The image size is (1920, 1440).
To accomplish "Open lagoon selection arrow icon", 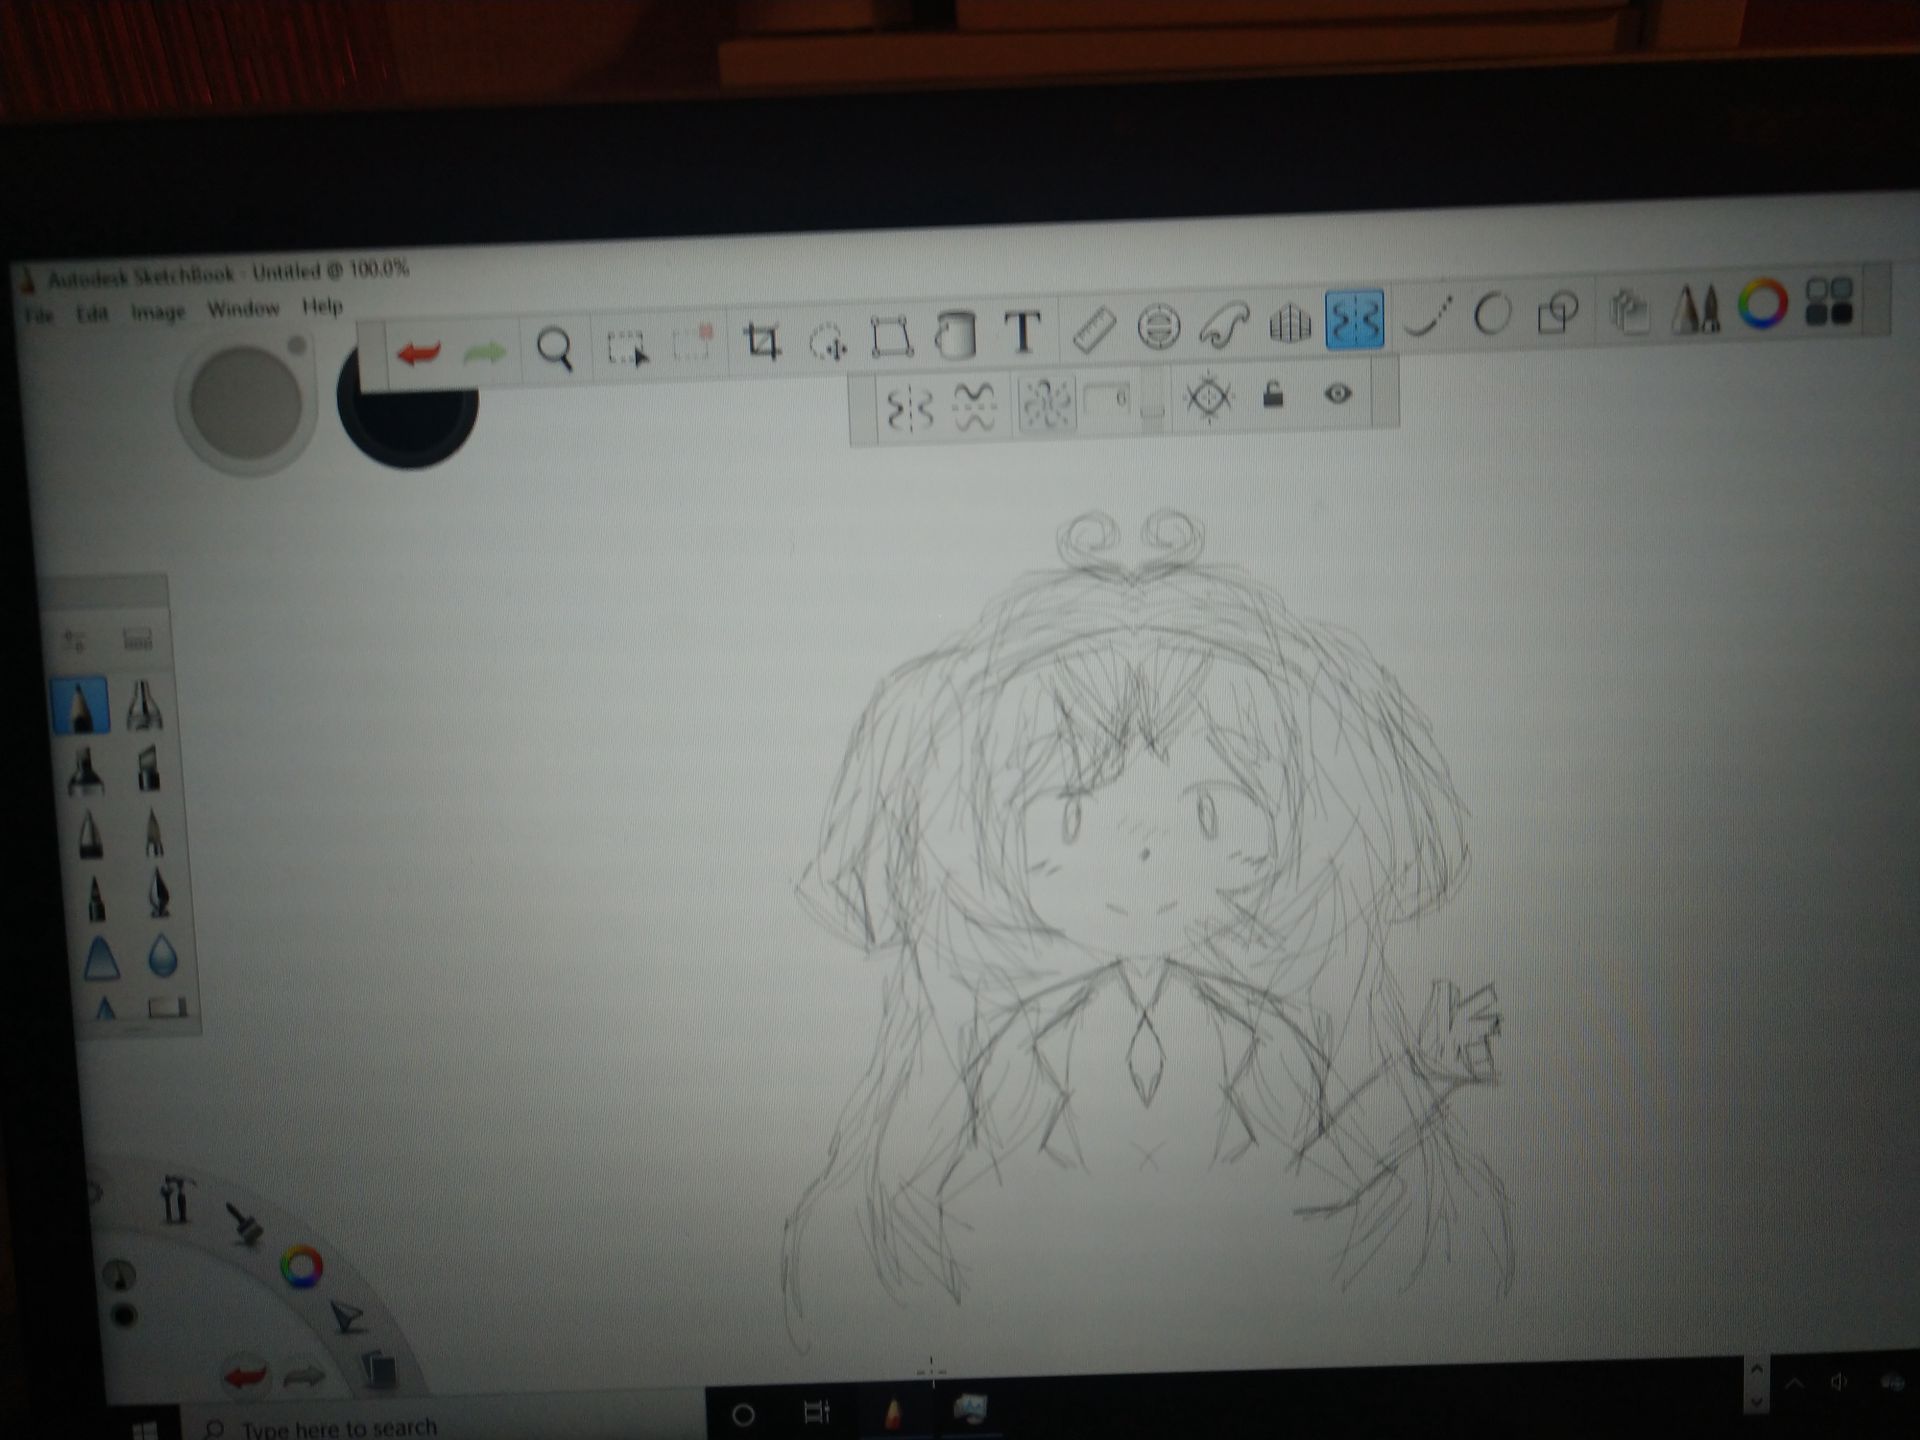I will (x=347, y=1318).
